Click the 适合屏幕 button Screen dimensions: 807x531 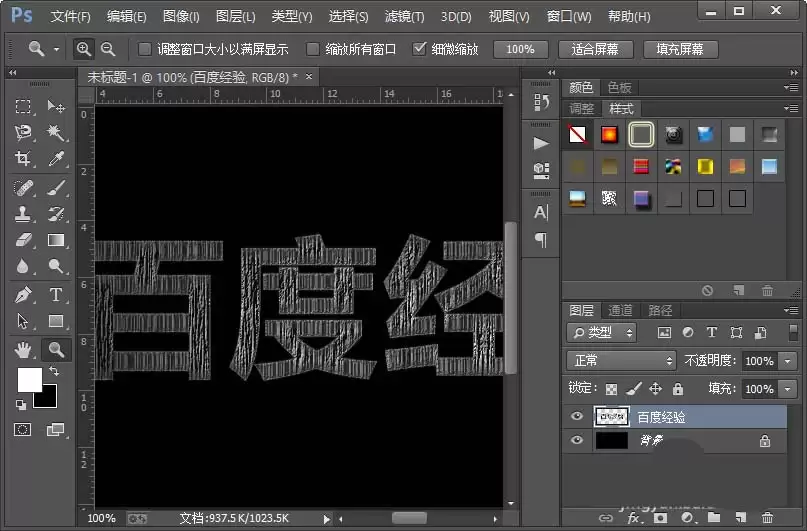coord(595,49)
